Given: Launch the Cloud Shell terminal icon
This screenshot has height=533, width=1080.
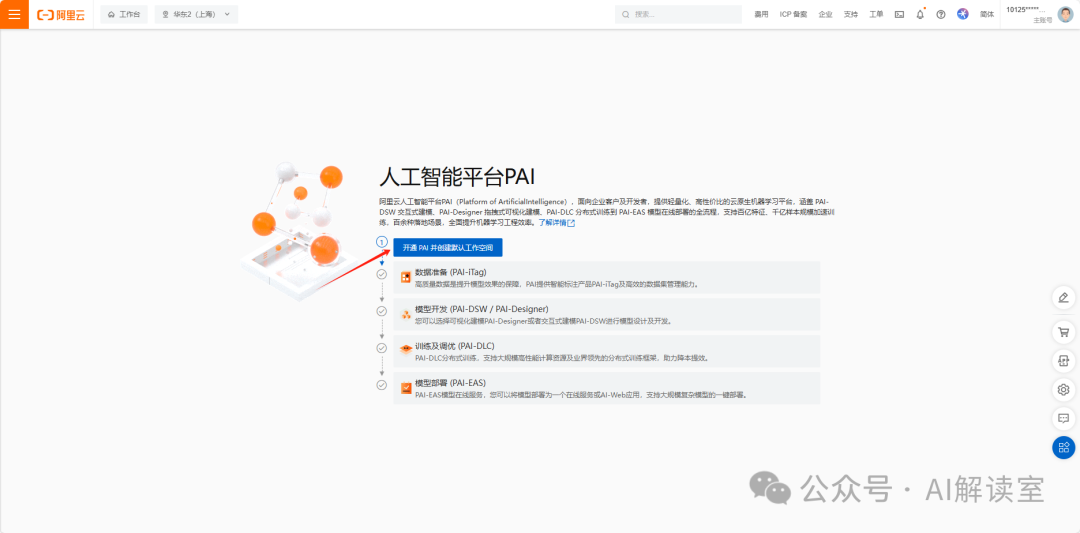Looking at the screenshot, I should tap(900, 14).
